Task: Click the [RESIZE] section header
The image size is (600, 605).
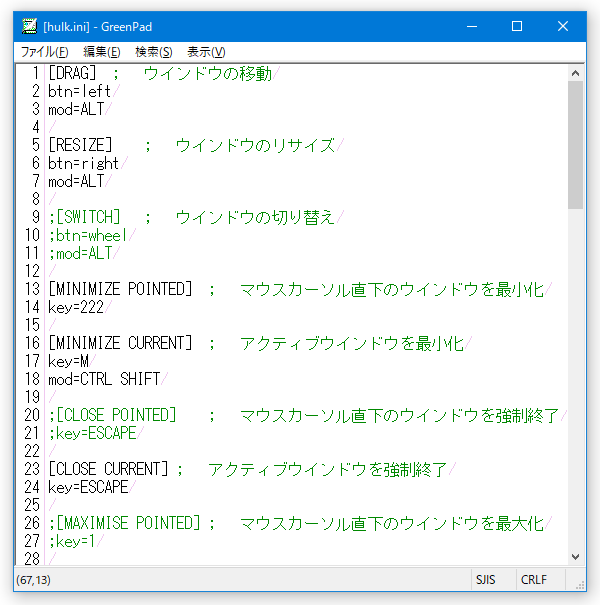Action: point(80,145)
